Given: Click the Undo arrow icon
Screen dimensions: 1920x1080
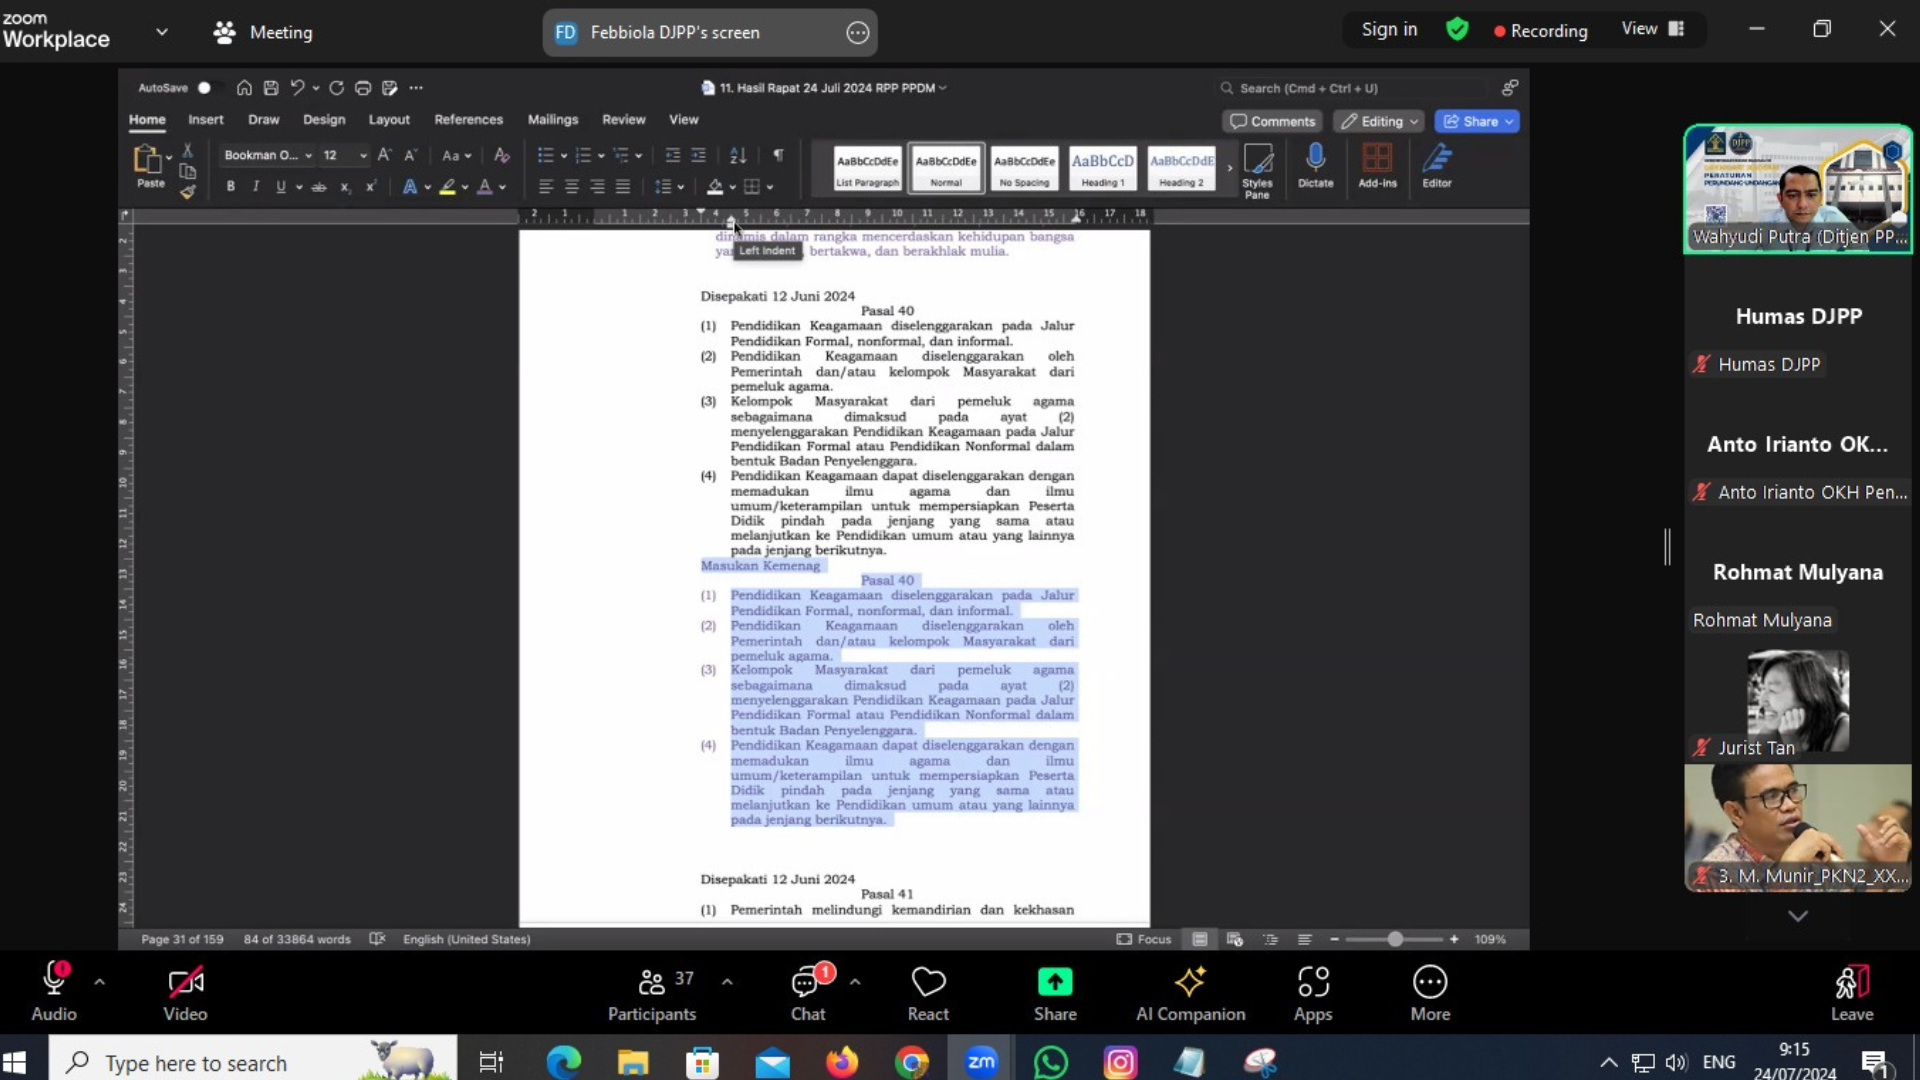Looking at the screenshot, I should pos(297,88).
